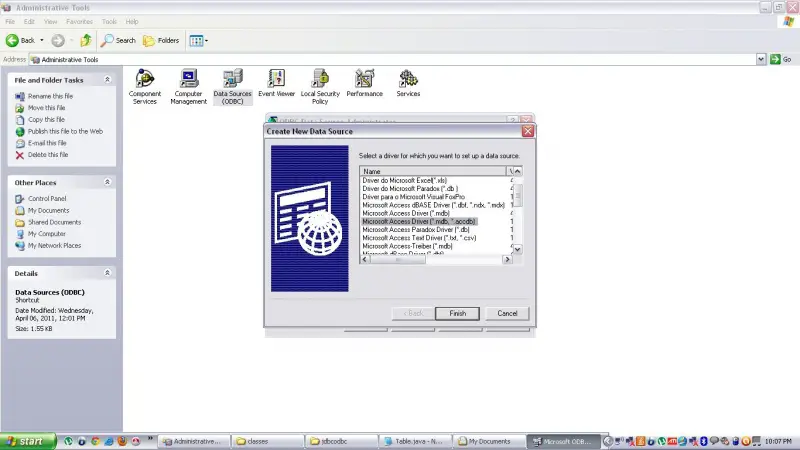The image size is (800, 450).
Task: Select Microsoft Access-Treiber (*.mdb)
Action: tap(407, 246)
